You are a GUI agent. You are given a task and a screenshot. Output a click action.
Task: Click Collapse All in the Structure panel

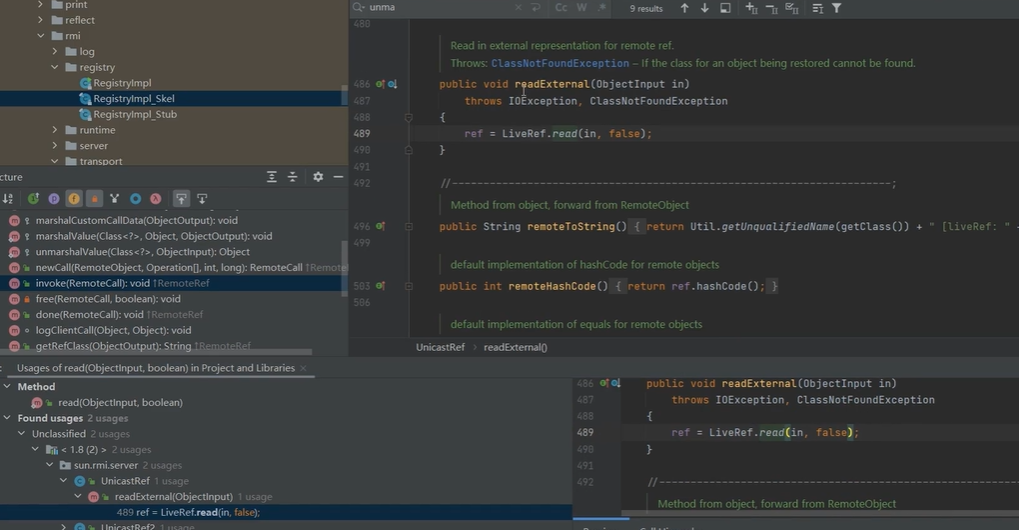click(x=293, y=177)
